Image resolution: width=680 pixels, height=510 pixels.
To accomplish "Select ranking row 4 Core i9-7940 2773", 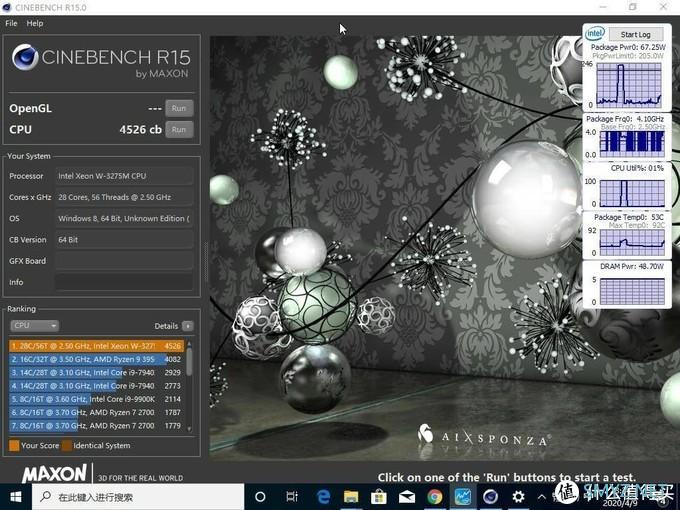I will 96,386.
